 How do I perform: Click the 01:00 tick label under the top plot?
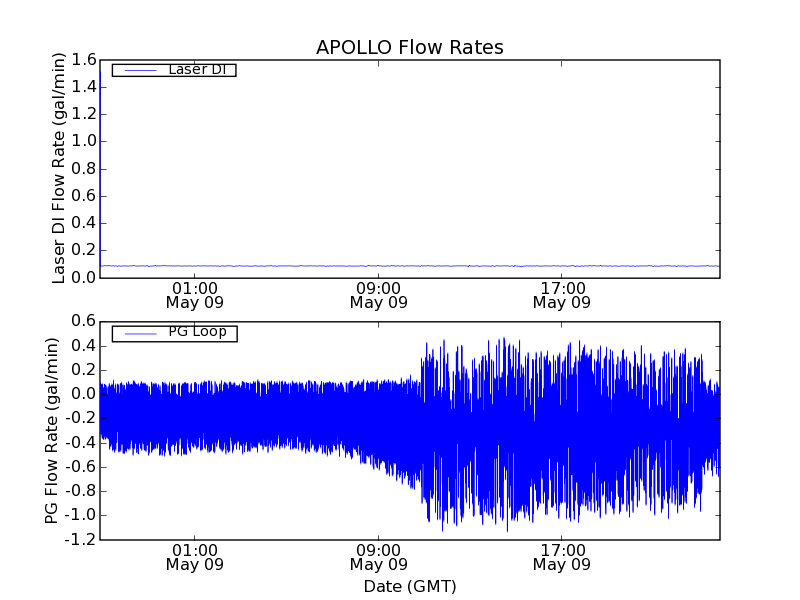[194, 288]
